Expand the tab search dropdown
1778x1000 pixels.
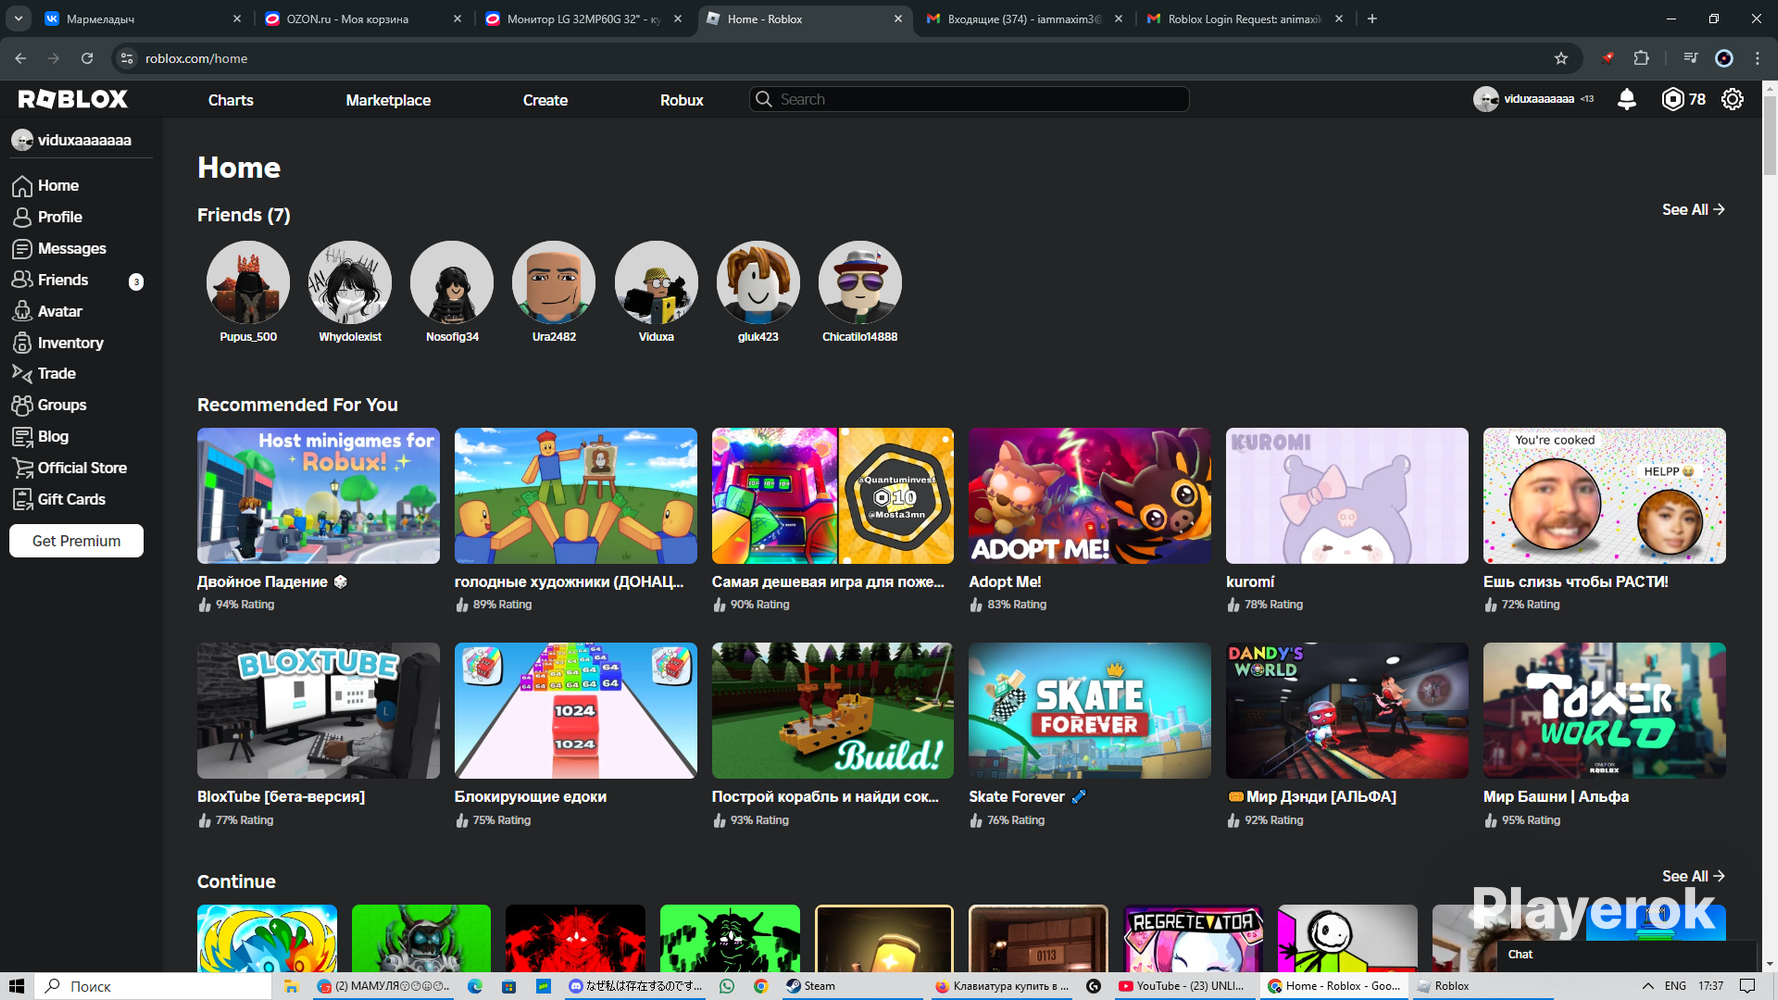click(x=18, y=19)
